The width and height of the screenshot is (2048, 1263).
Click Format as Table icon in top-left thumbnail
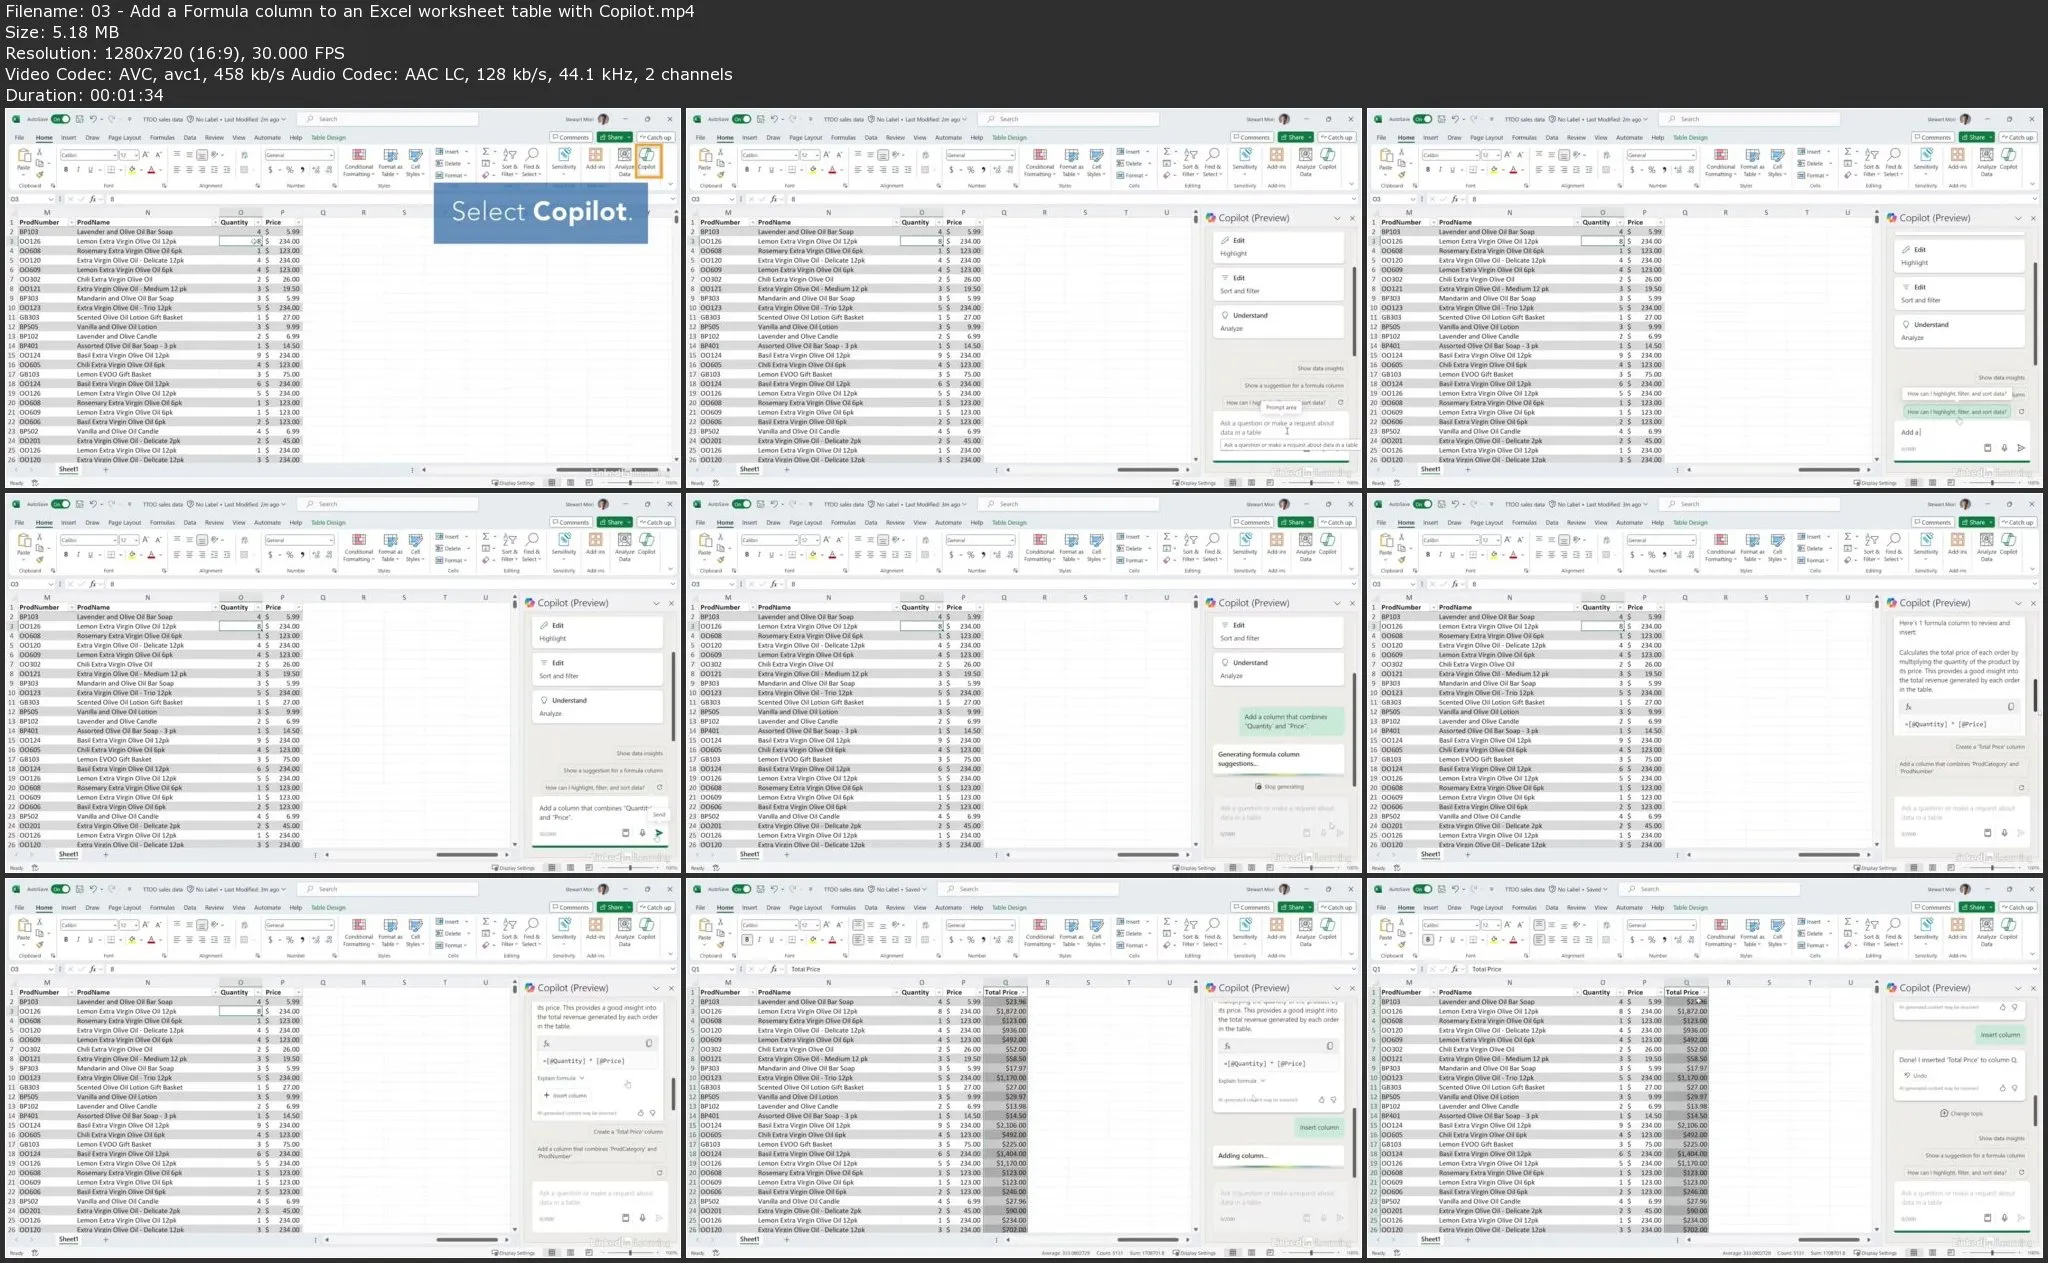(390, 157)
